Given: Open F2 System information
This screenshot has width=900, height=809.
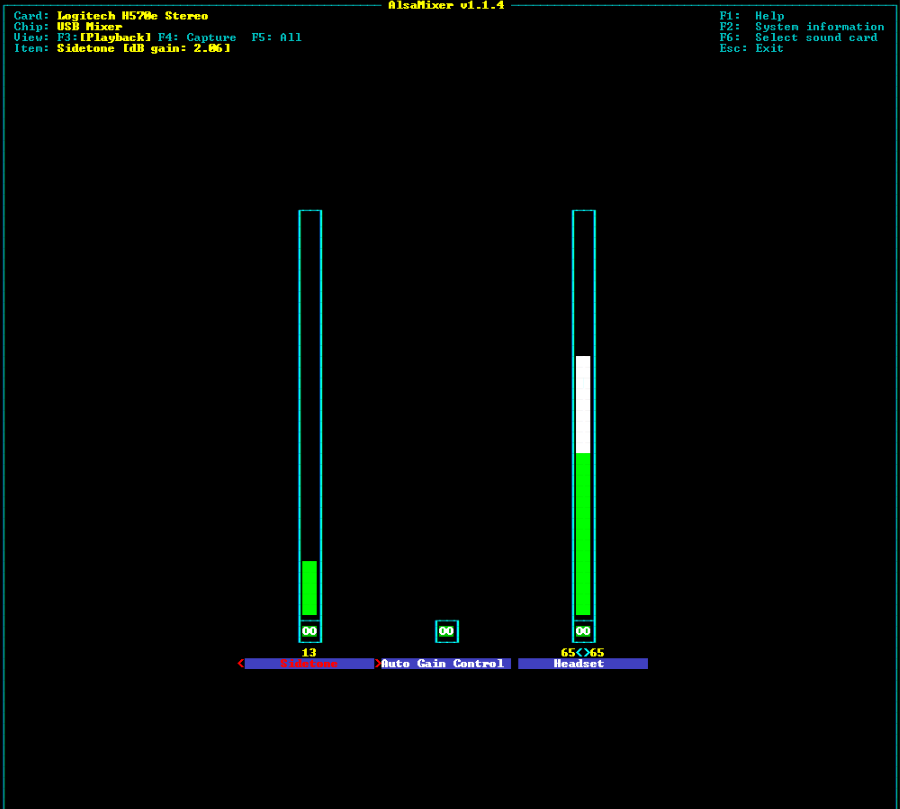Looking at the screenshot, I should [802, 27].
